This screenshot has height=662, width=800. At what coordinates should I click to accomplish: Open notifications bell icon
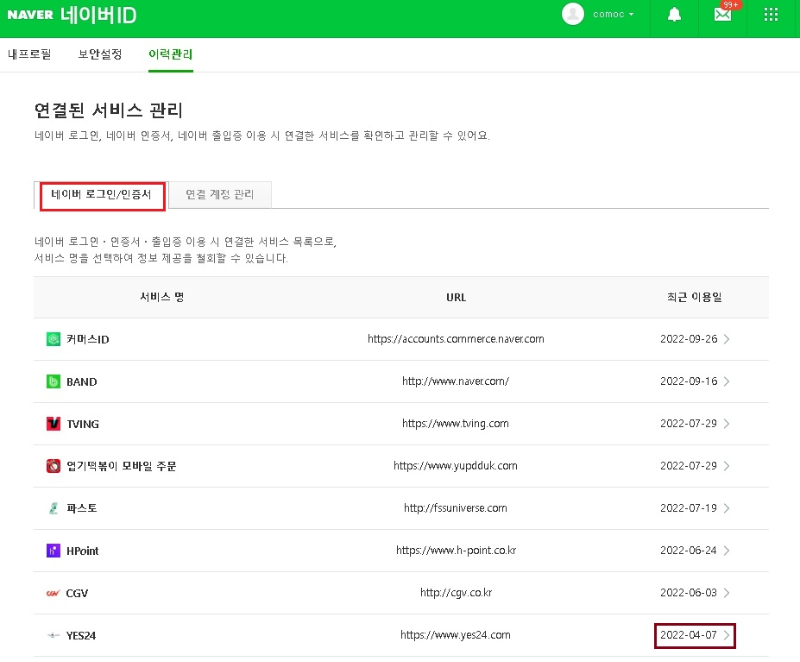pos(674,14)
